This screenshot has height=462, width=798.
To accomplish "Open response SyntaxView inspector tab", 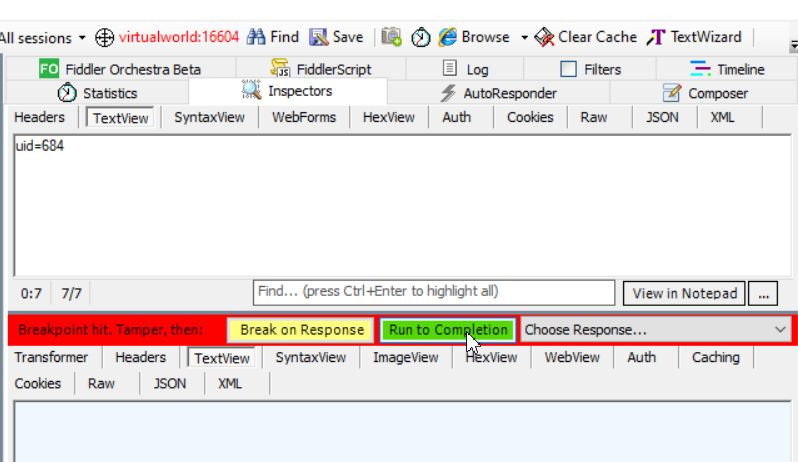I will pyautogui.click(x=310, y=358).
